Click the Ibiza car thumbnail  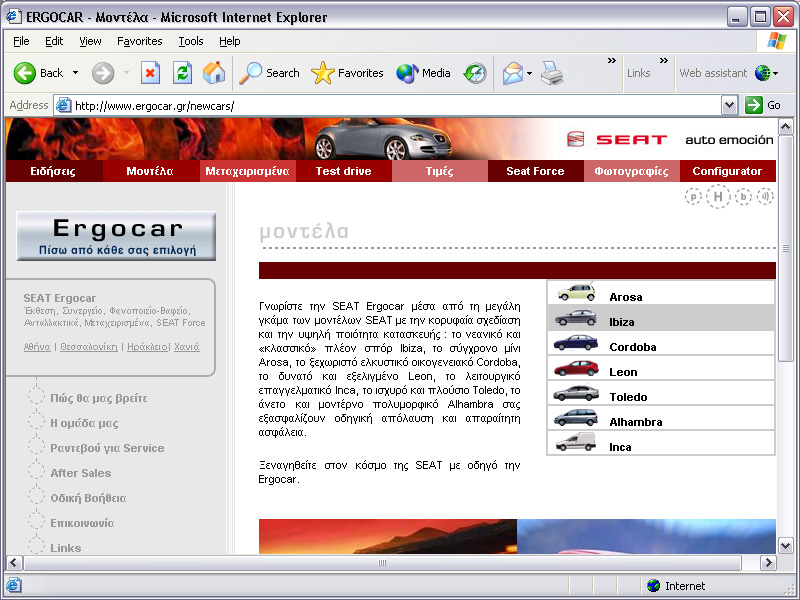click(x=576, y=318)
